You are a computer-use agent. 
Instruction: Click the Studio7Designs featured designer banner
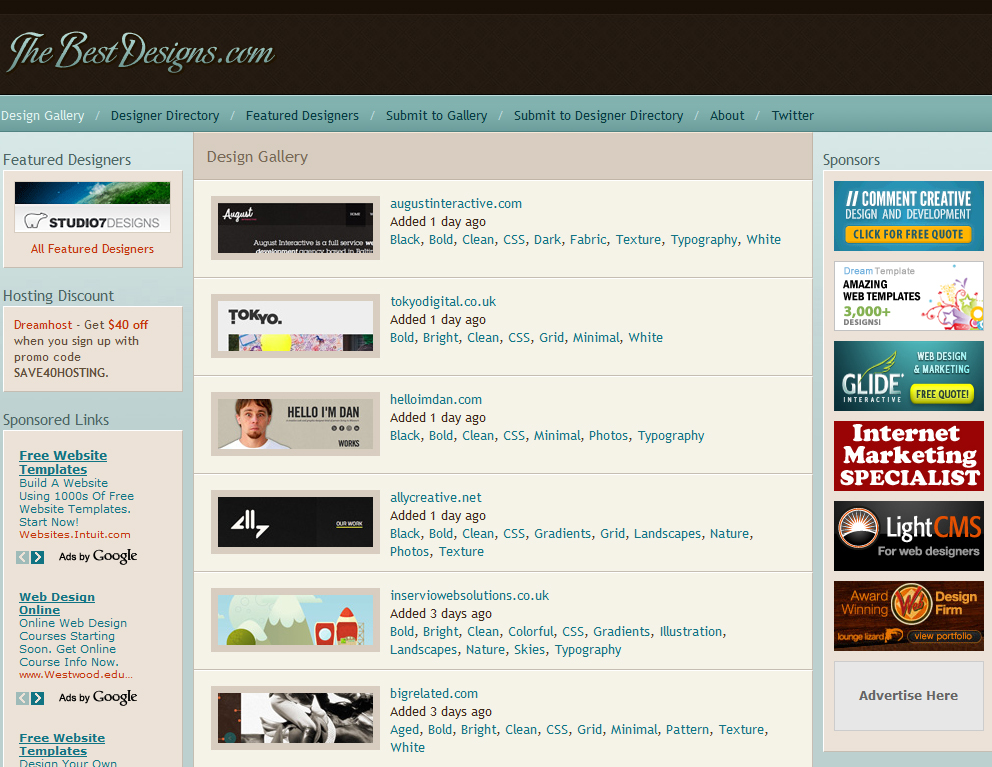click(92, 208)
